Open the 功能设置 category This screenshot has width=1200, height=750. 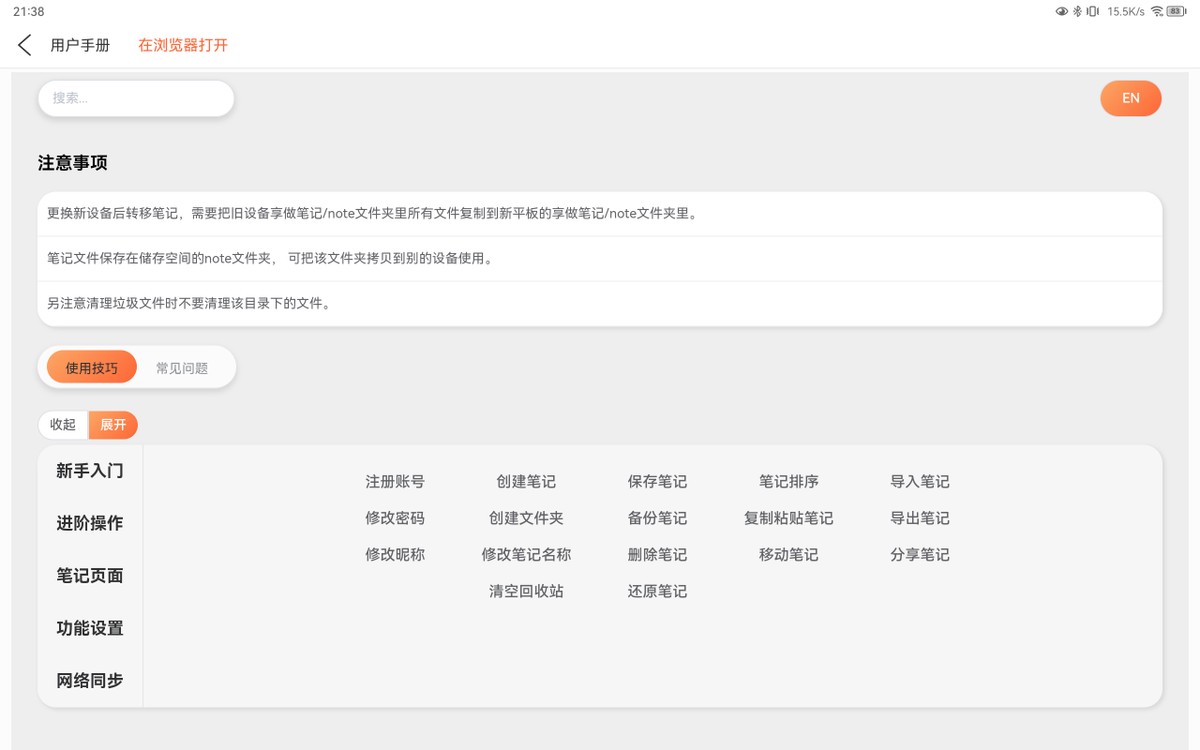(x=90, y=628)
